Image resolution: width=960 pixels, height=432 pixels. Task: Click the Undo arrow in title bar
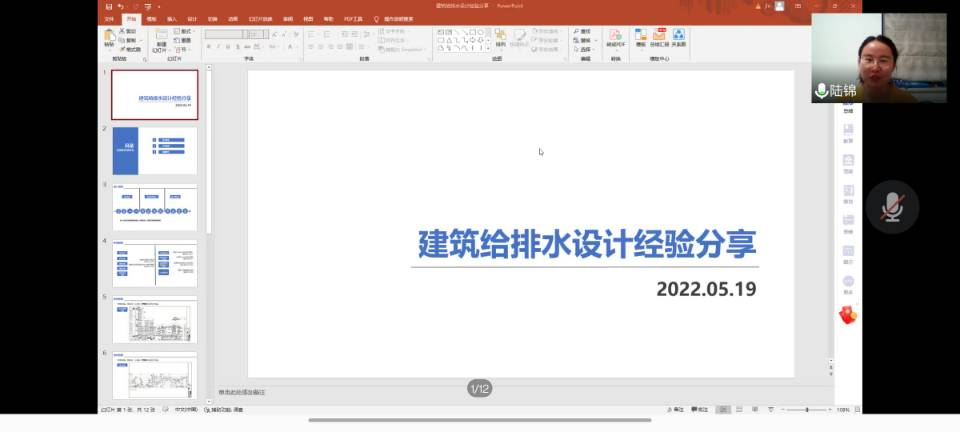[x=120, y=6]
